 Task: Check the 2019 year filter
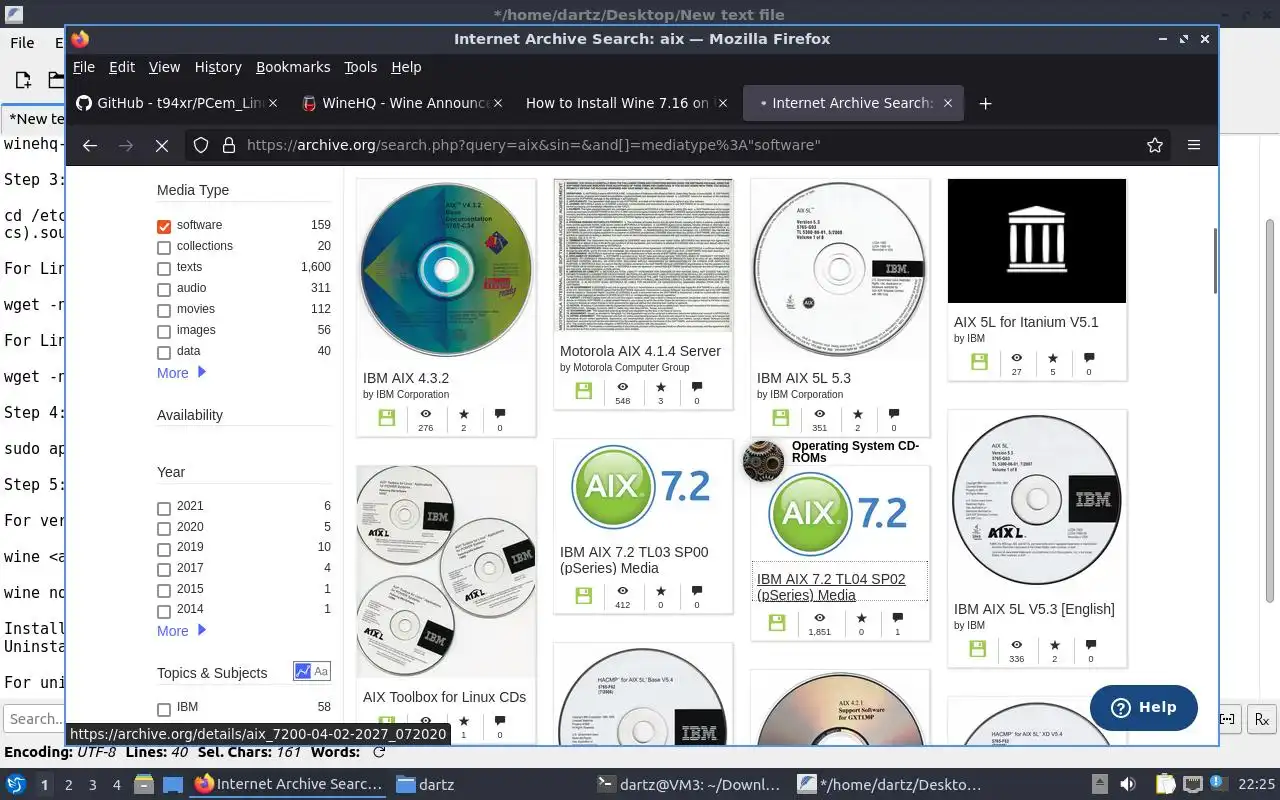[164, 549]
